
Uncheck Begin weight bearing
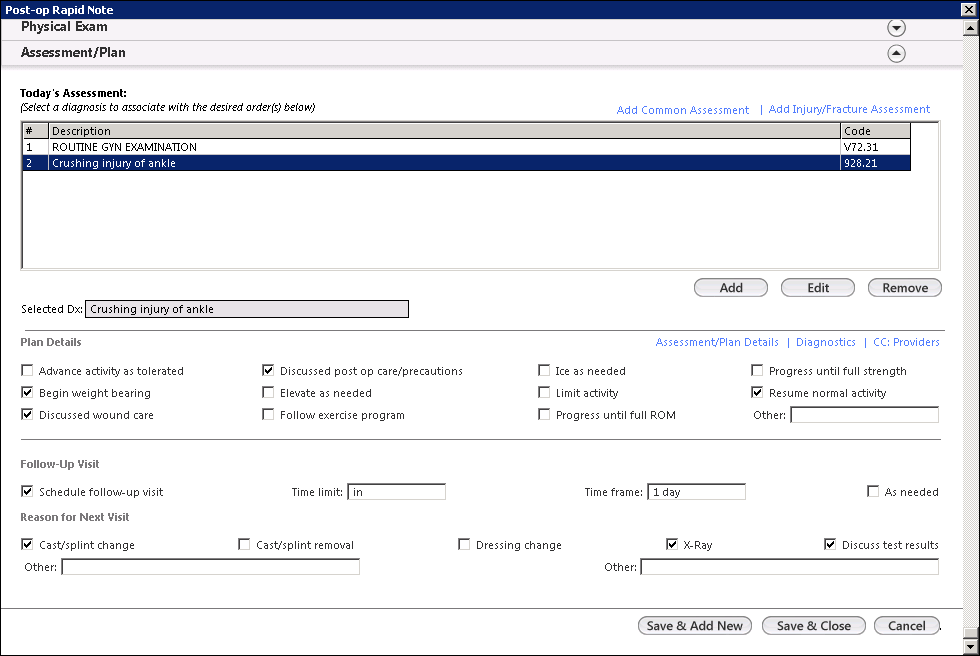27,392
